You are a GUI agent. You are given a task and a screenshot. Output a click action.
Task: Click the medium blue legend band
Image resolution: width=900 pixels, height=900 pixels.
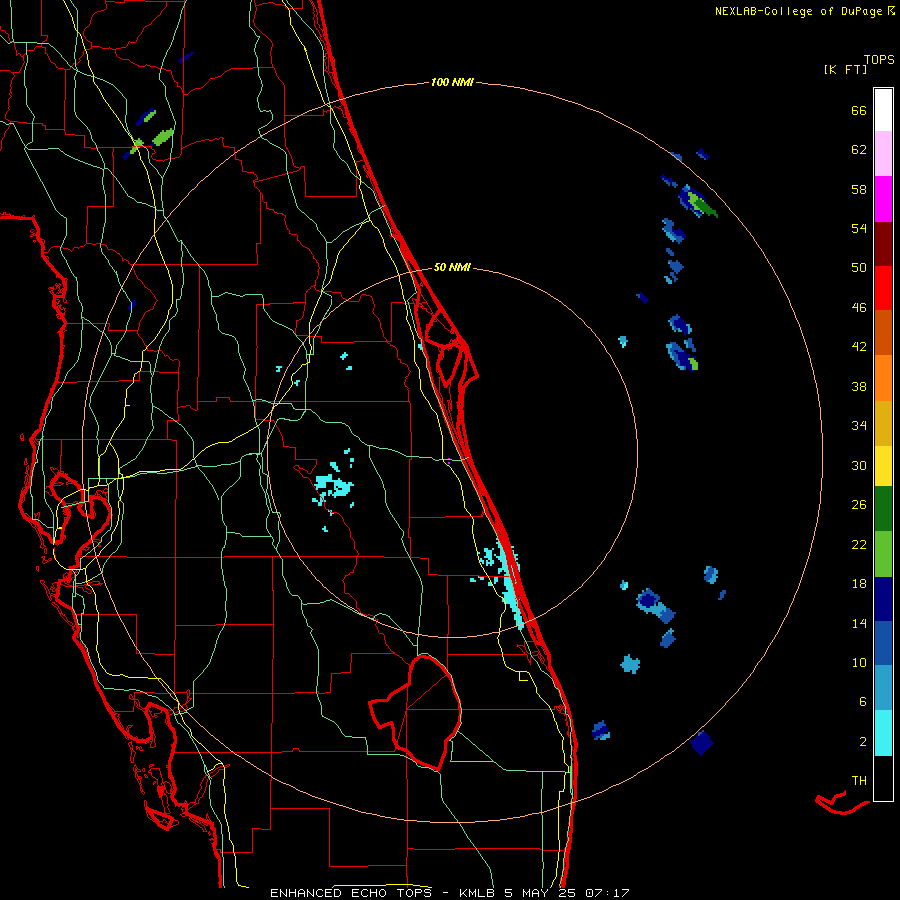[883, 643]
